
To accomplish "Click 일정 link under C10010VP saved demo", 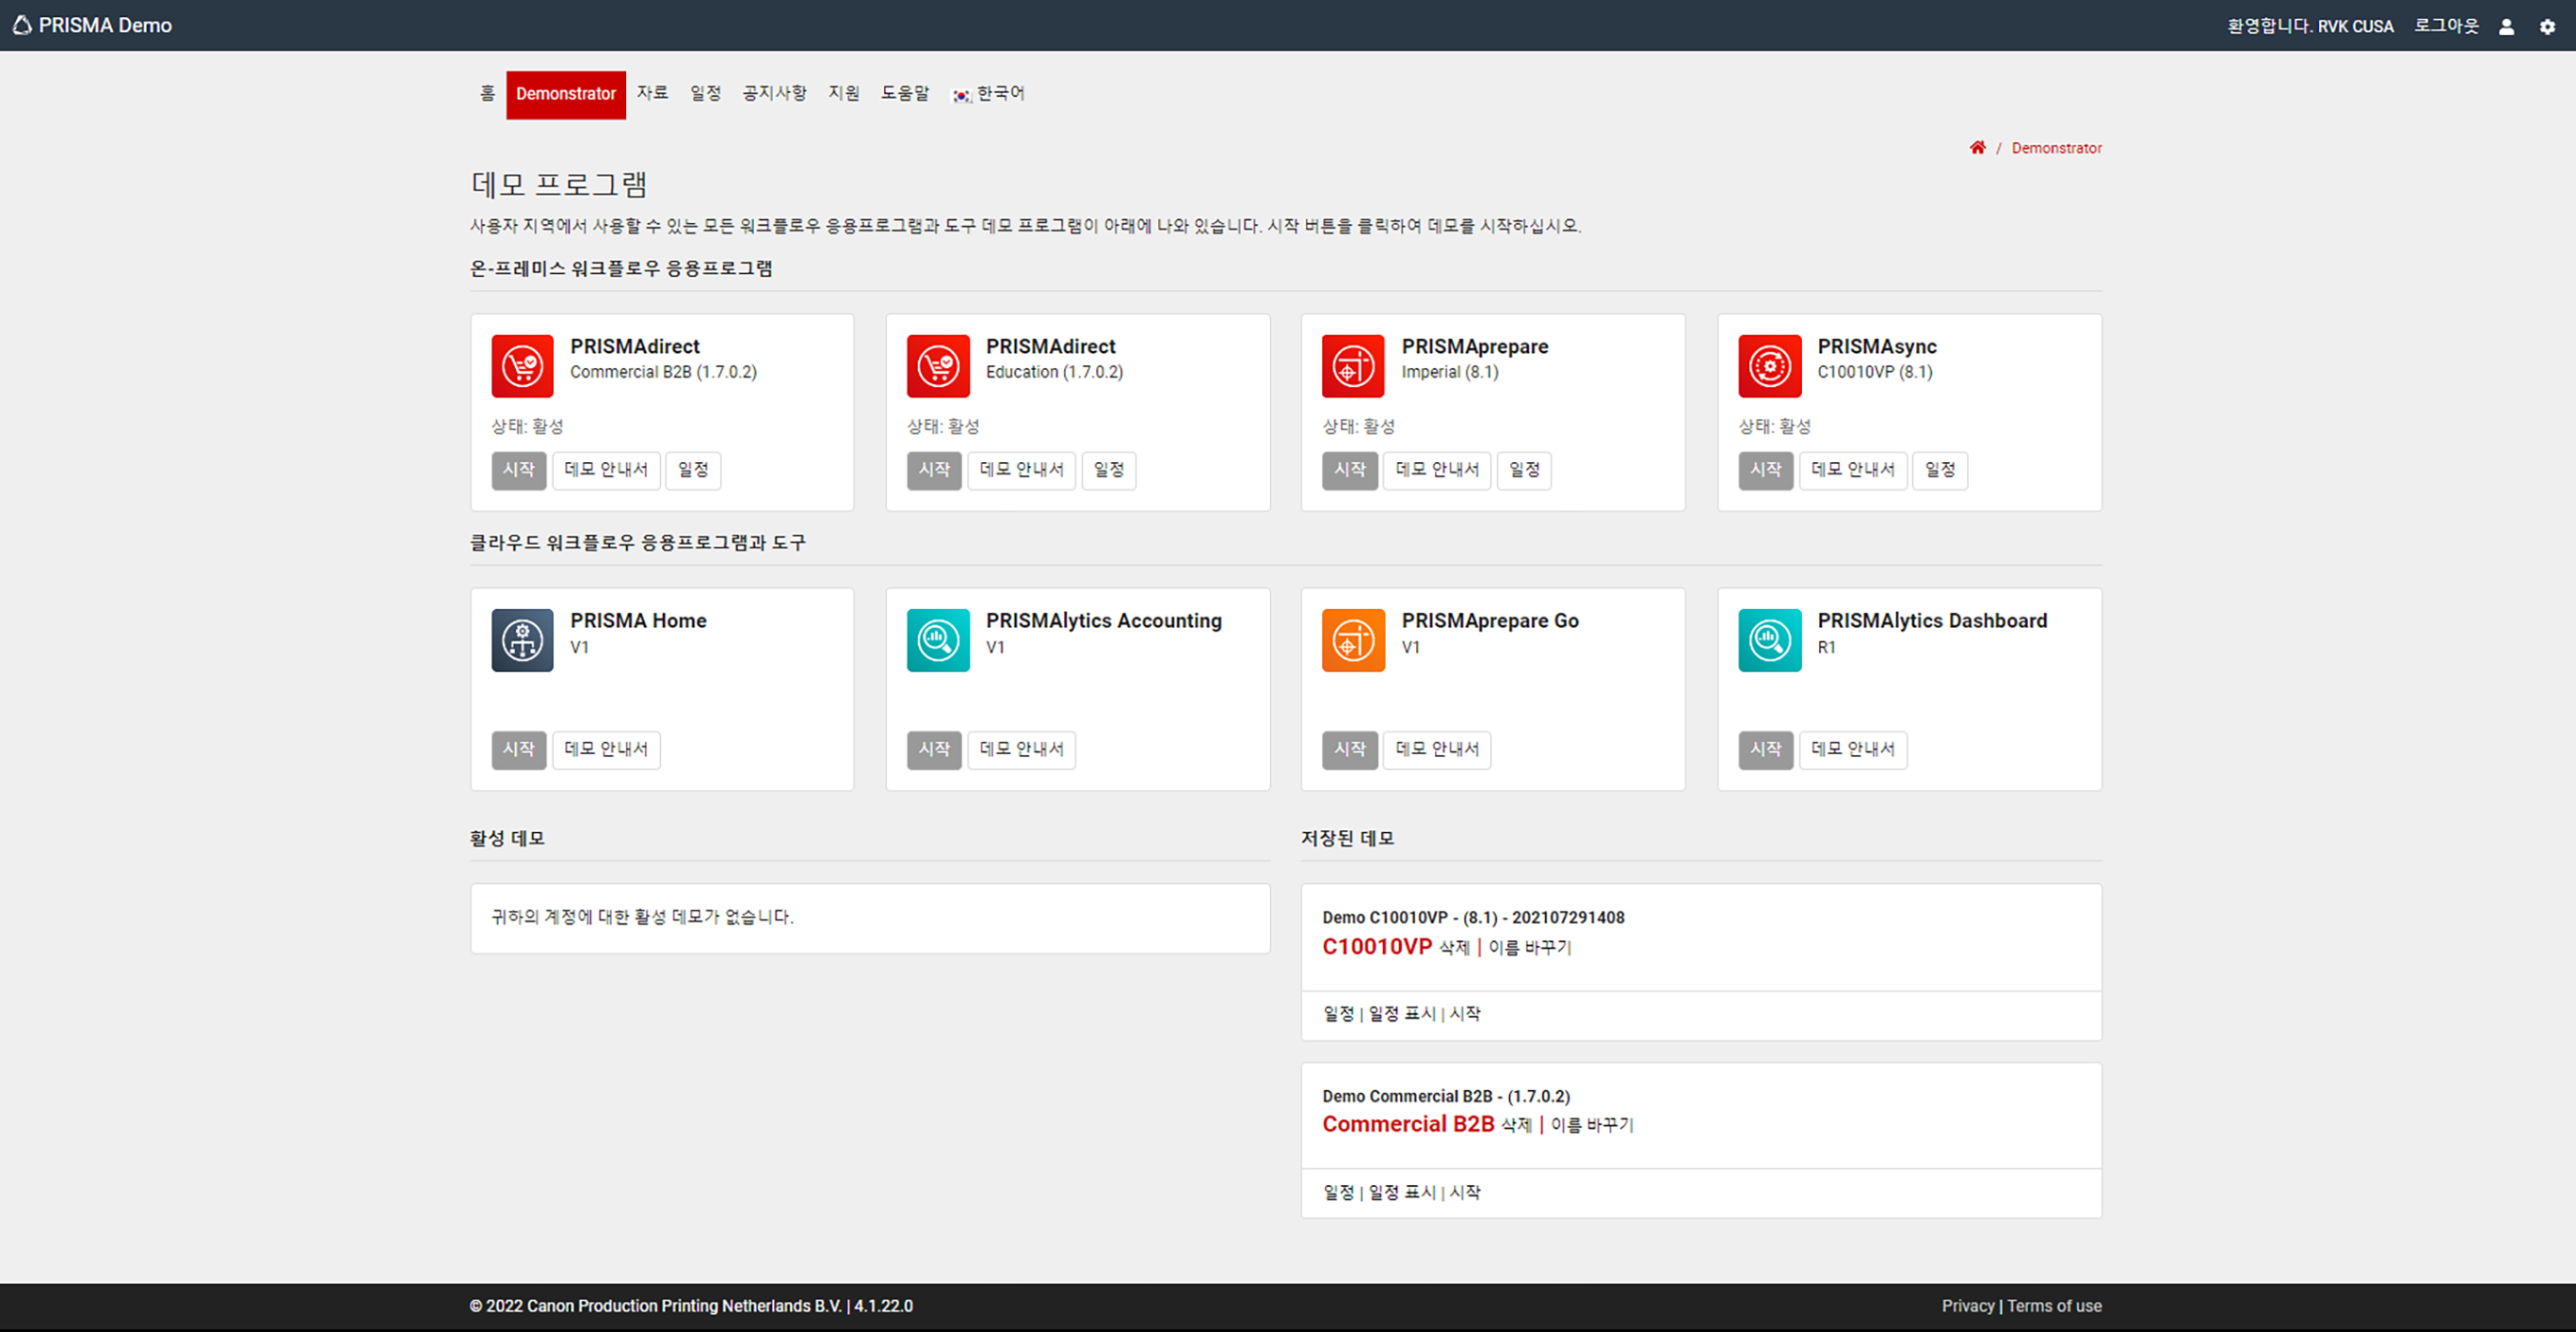I will (x=1338, y=1014).
